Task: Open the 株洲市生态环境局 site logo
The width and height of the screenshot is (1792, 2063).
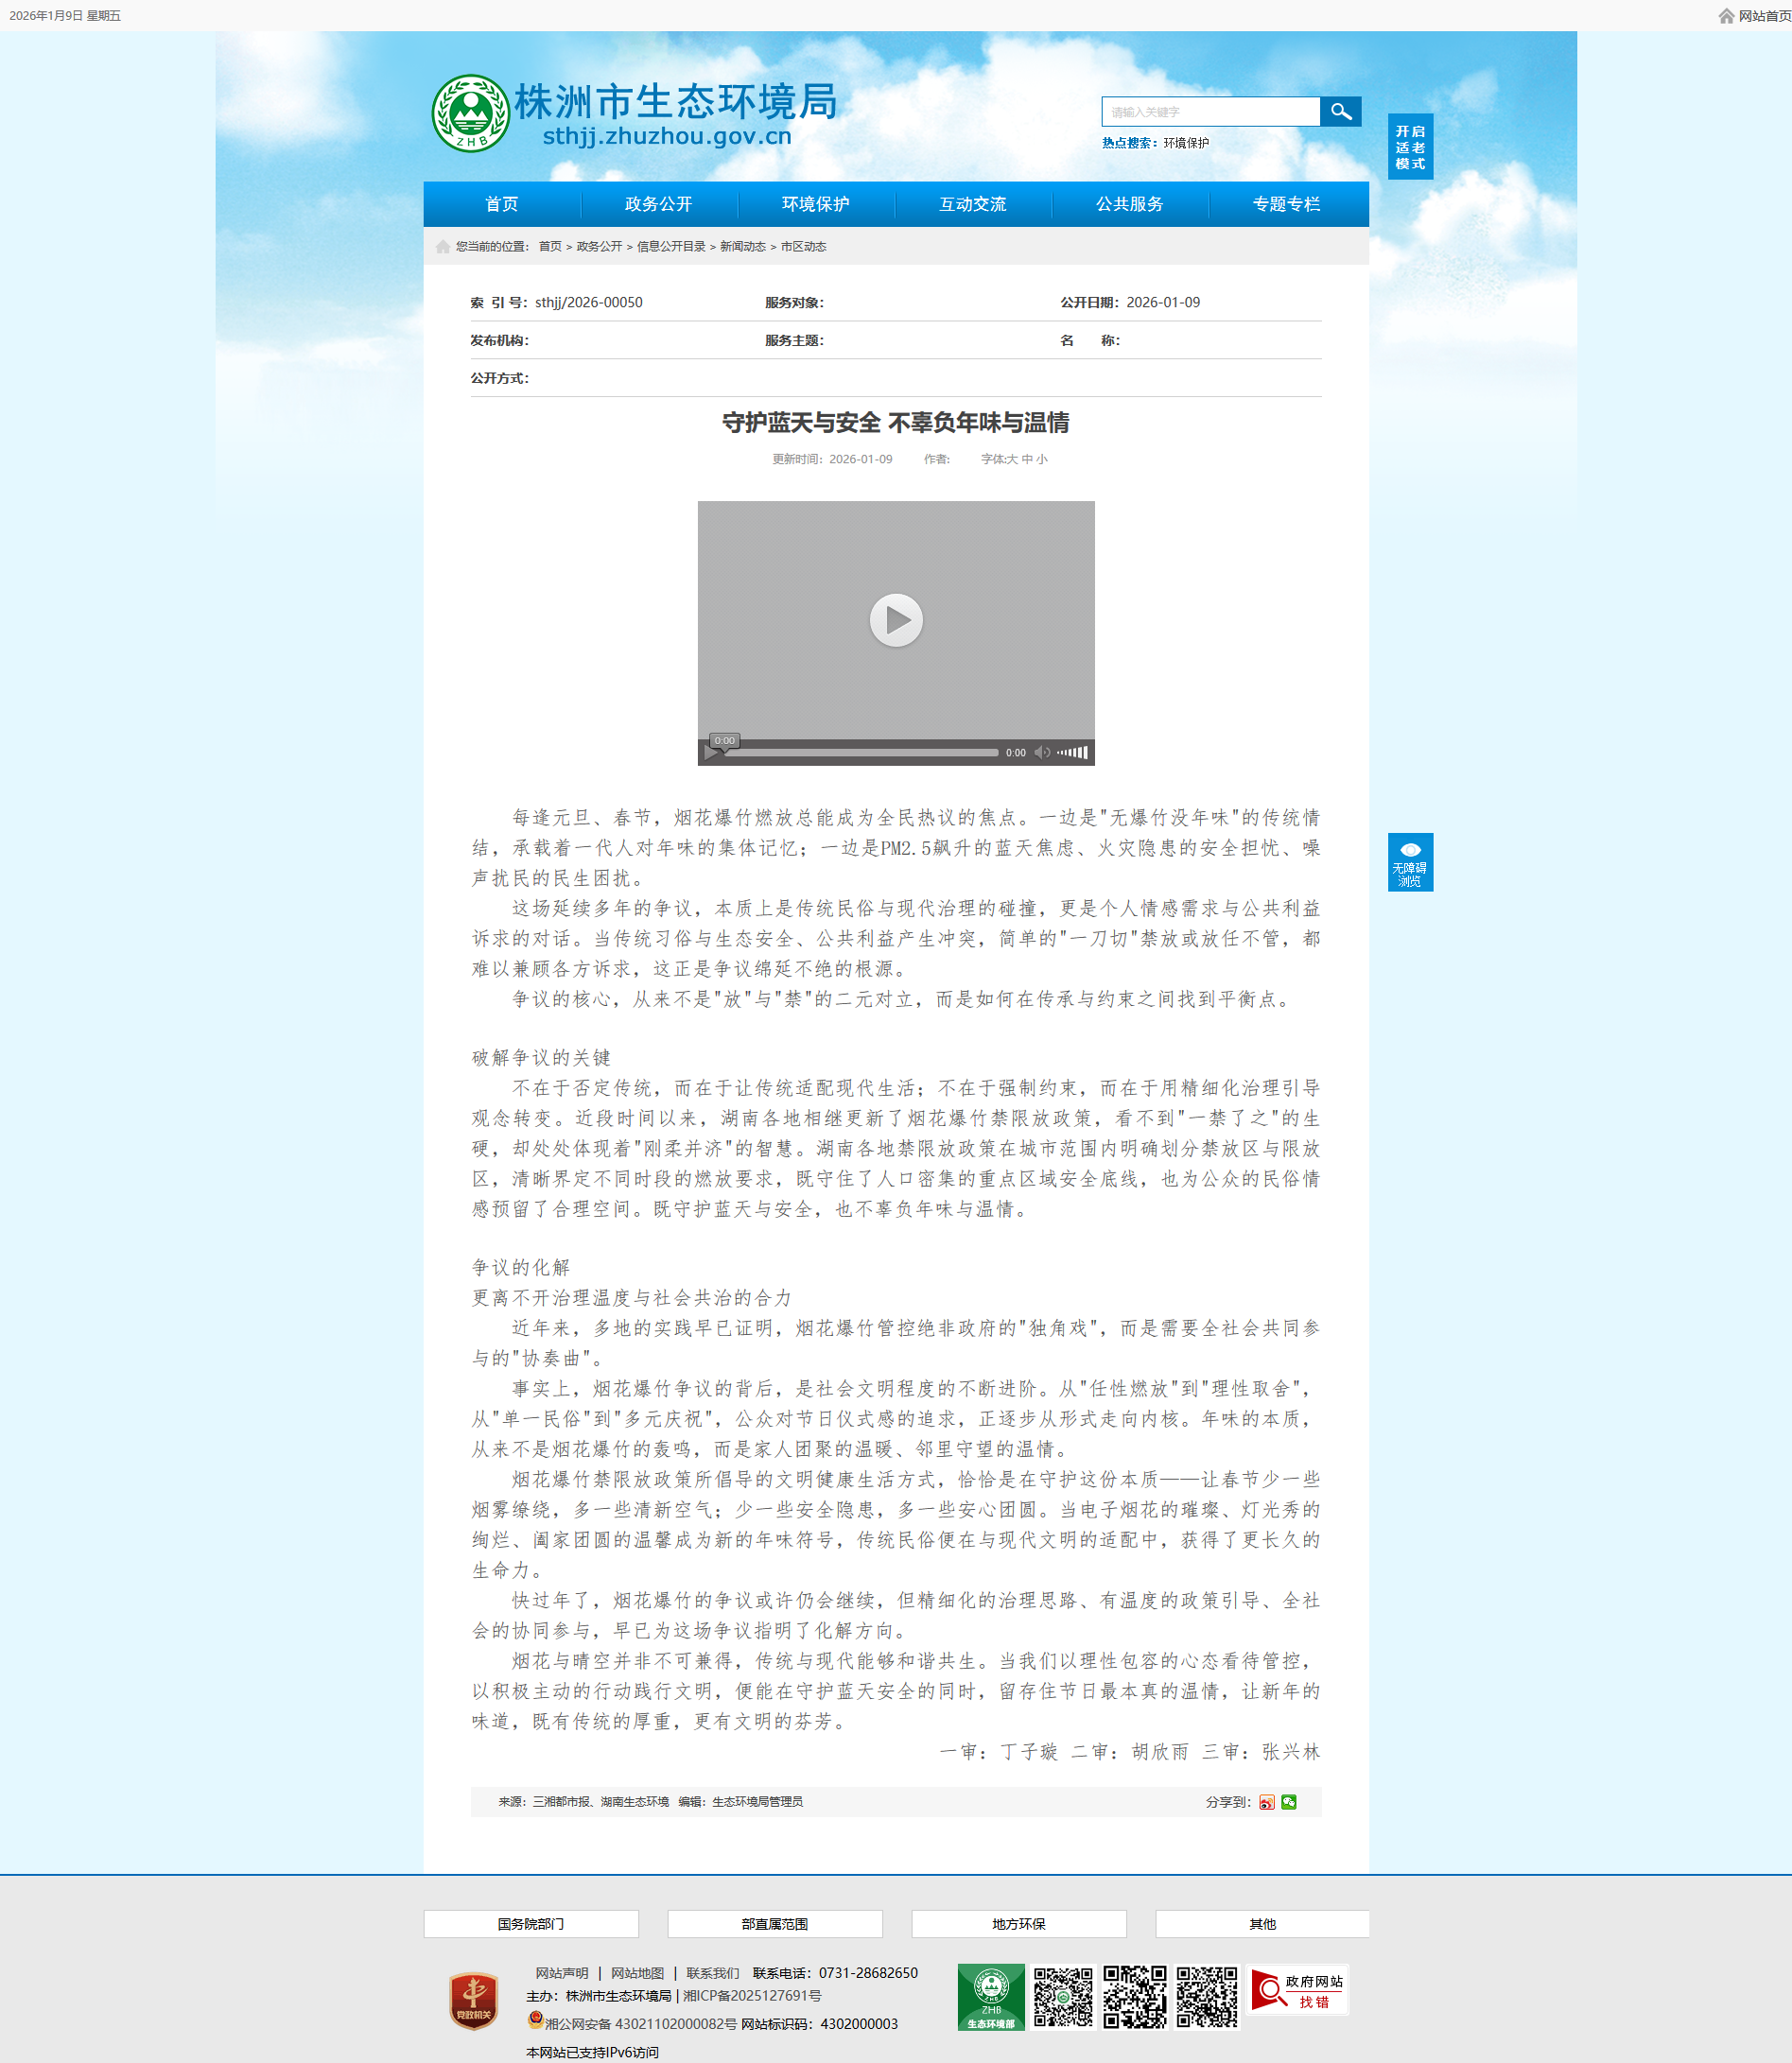Action: [634, 114]
